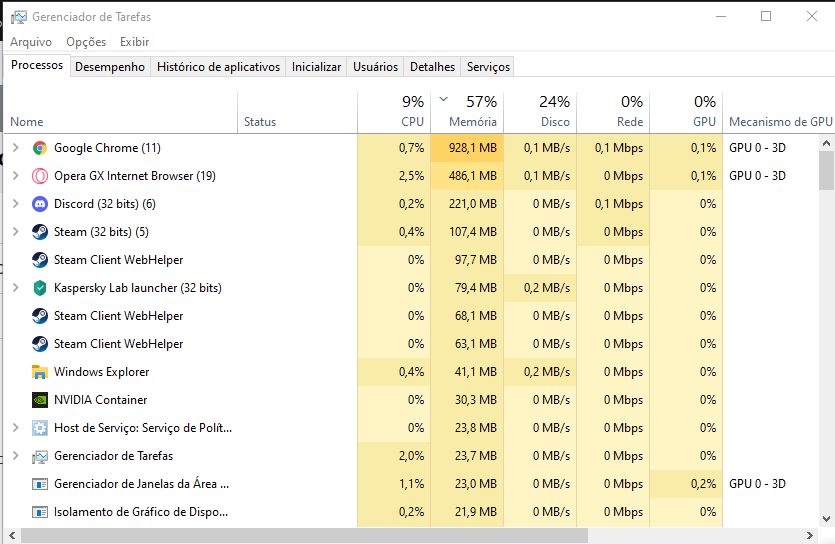This screenshot has height=544, width=835.
Task: Open the Inicializar tab
Action: tap(316, 67)
